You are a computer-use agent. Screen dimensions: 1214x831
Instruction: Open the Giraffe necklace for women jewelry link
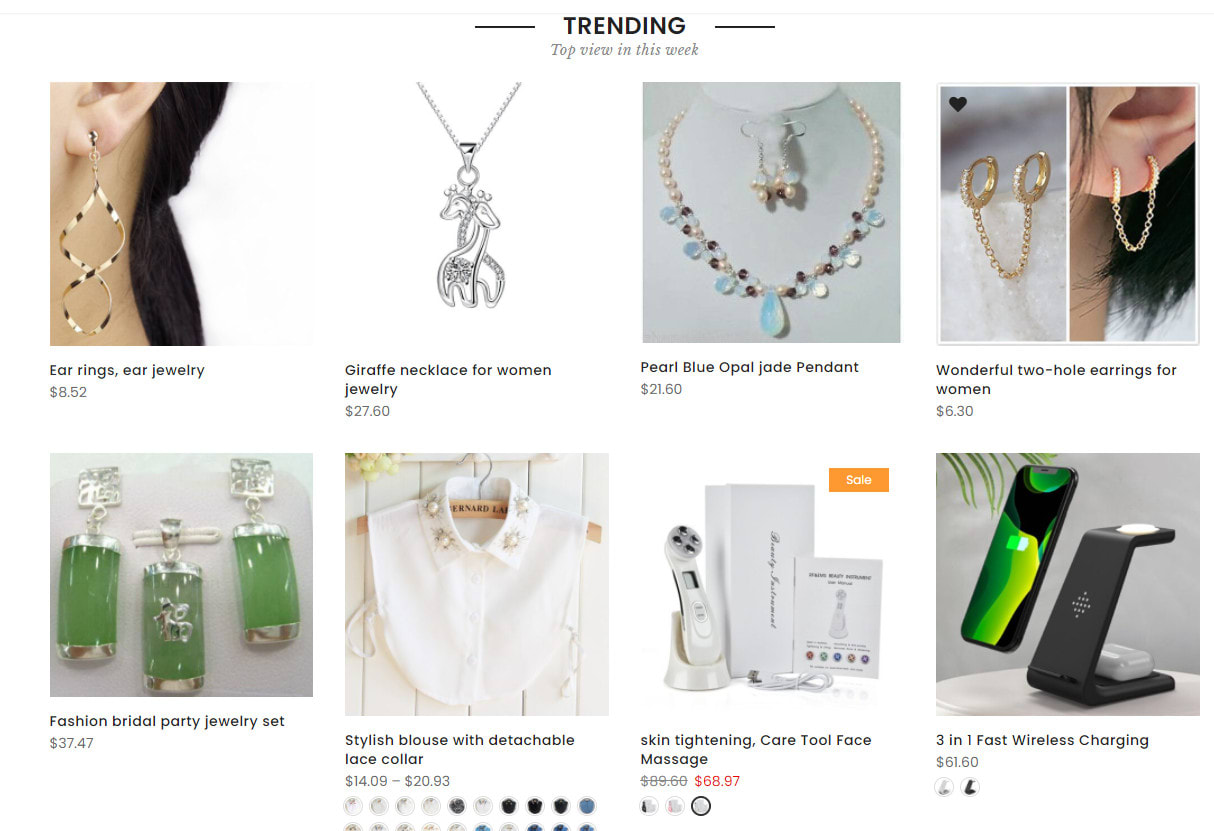point(447,380)
